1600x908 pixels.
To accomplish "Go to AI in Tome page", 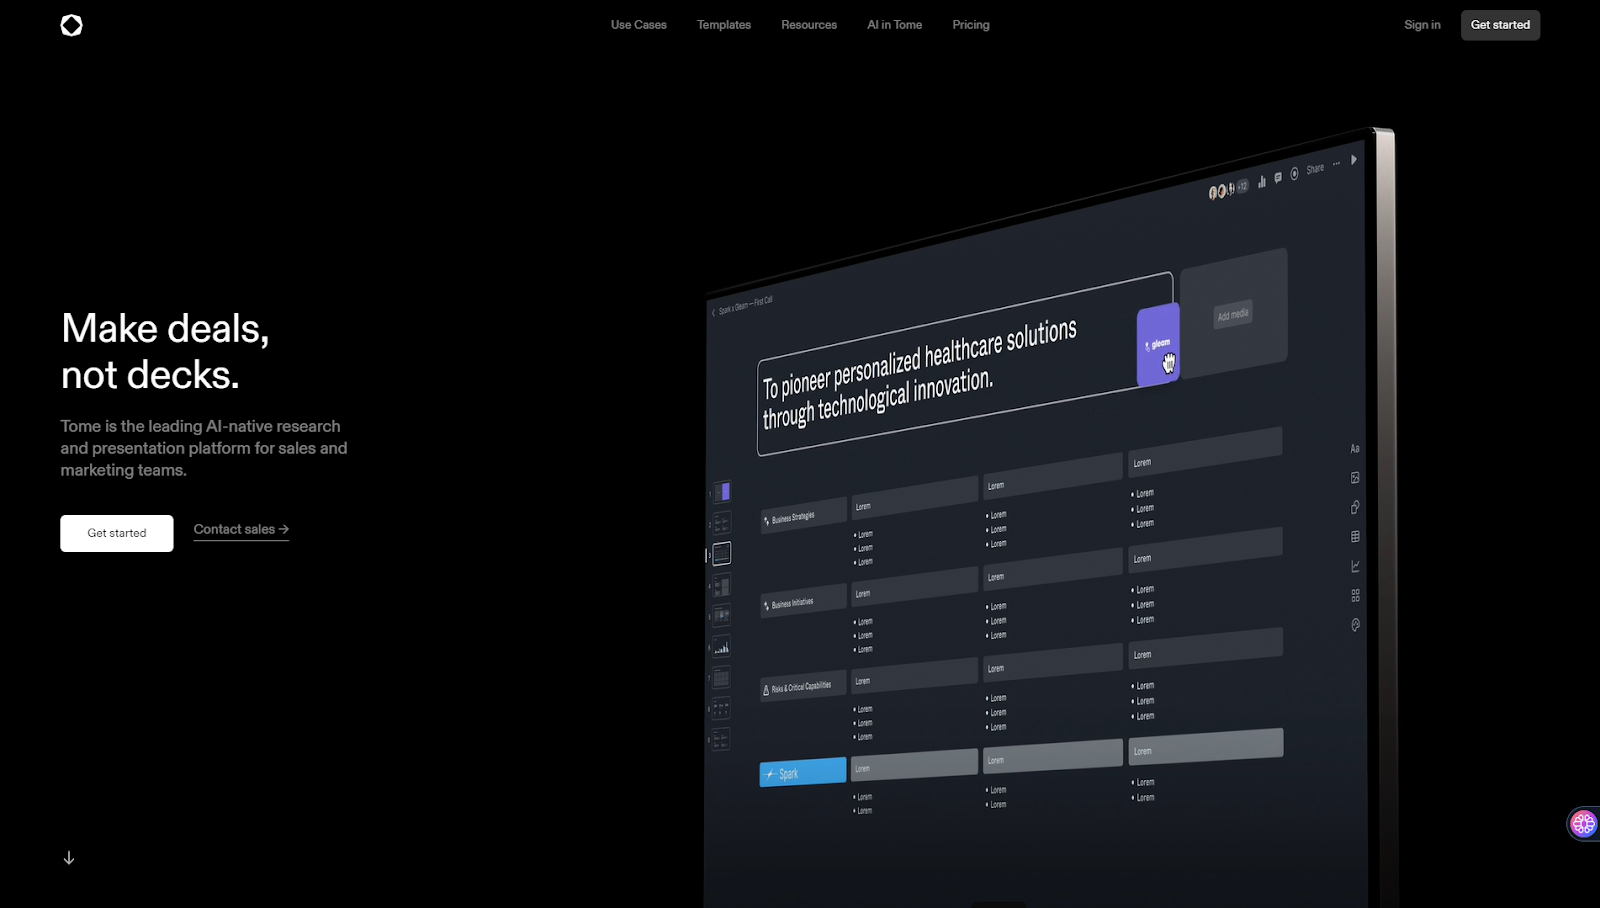I will 895,25.
